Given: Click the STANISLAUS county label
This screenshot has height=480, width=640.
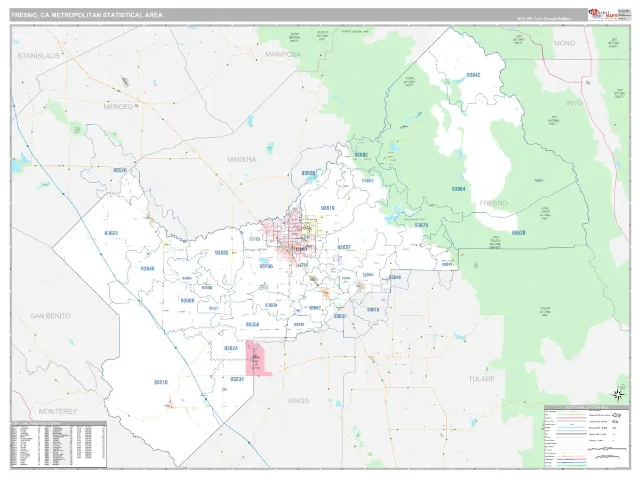Looking at the screenshot, I should (38, 56).
